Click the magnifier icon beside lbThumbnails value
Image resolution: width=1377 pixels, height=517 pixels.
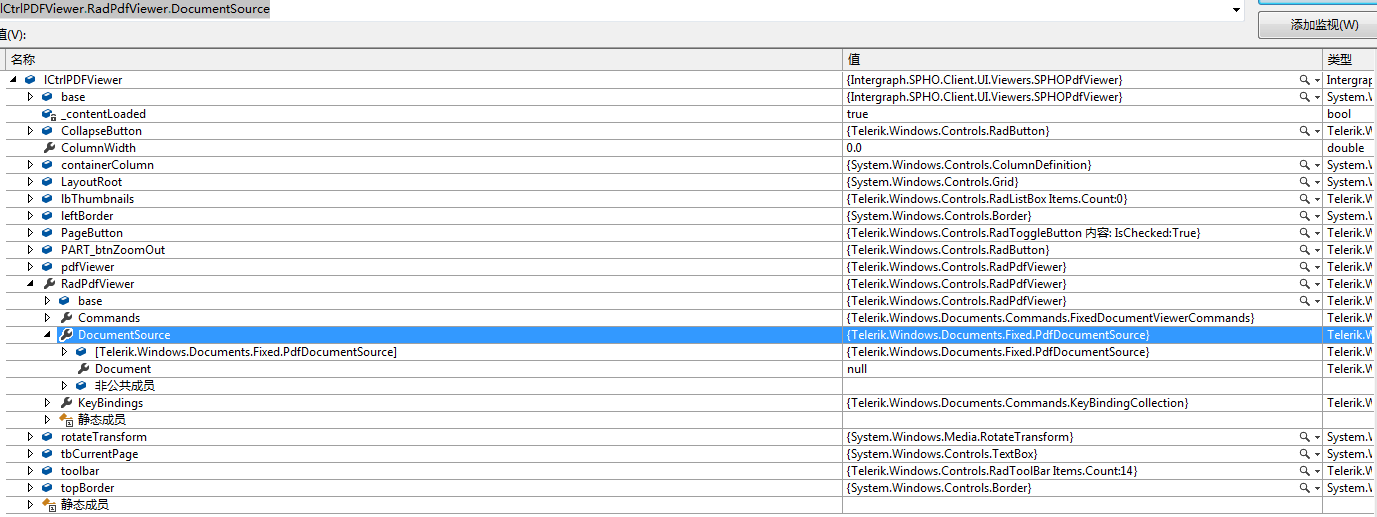click(1304, 199)
